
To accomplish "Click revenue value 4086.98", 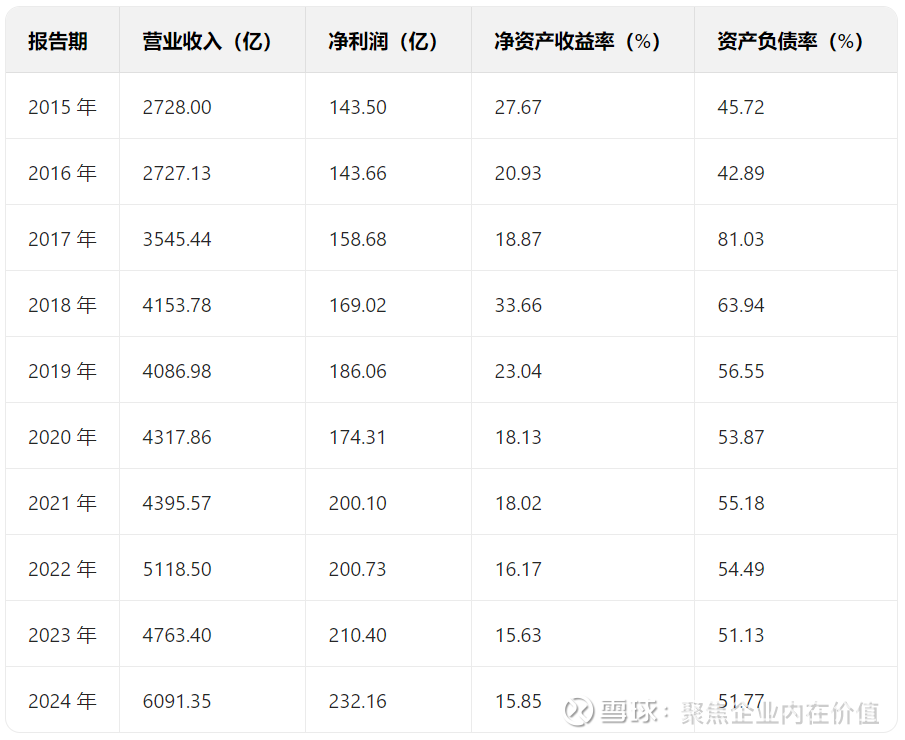I will [x=177, y=371].
